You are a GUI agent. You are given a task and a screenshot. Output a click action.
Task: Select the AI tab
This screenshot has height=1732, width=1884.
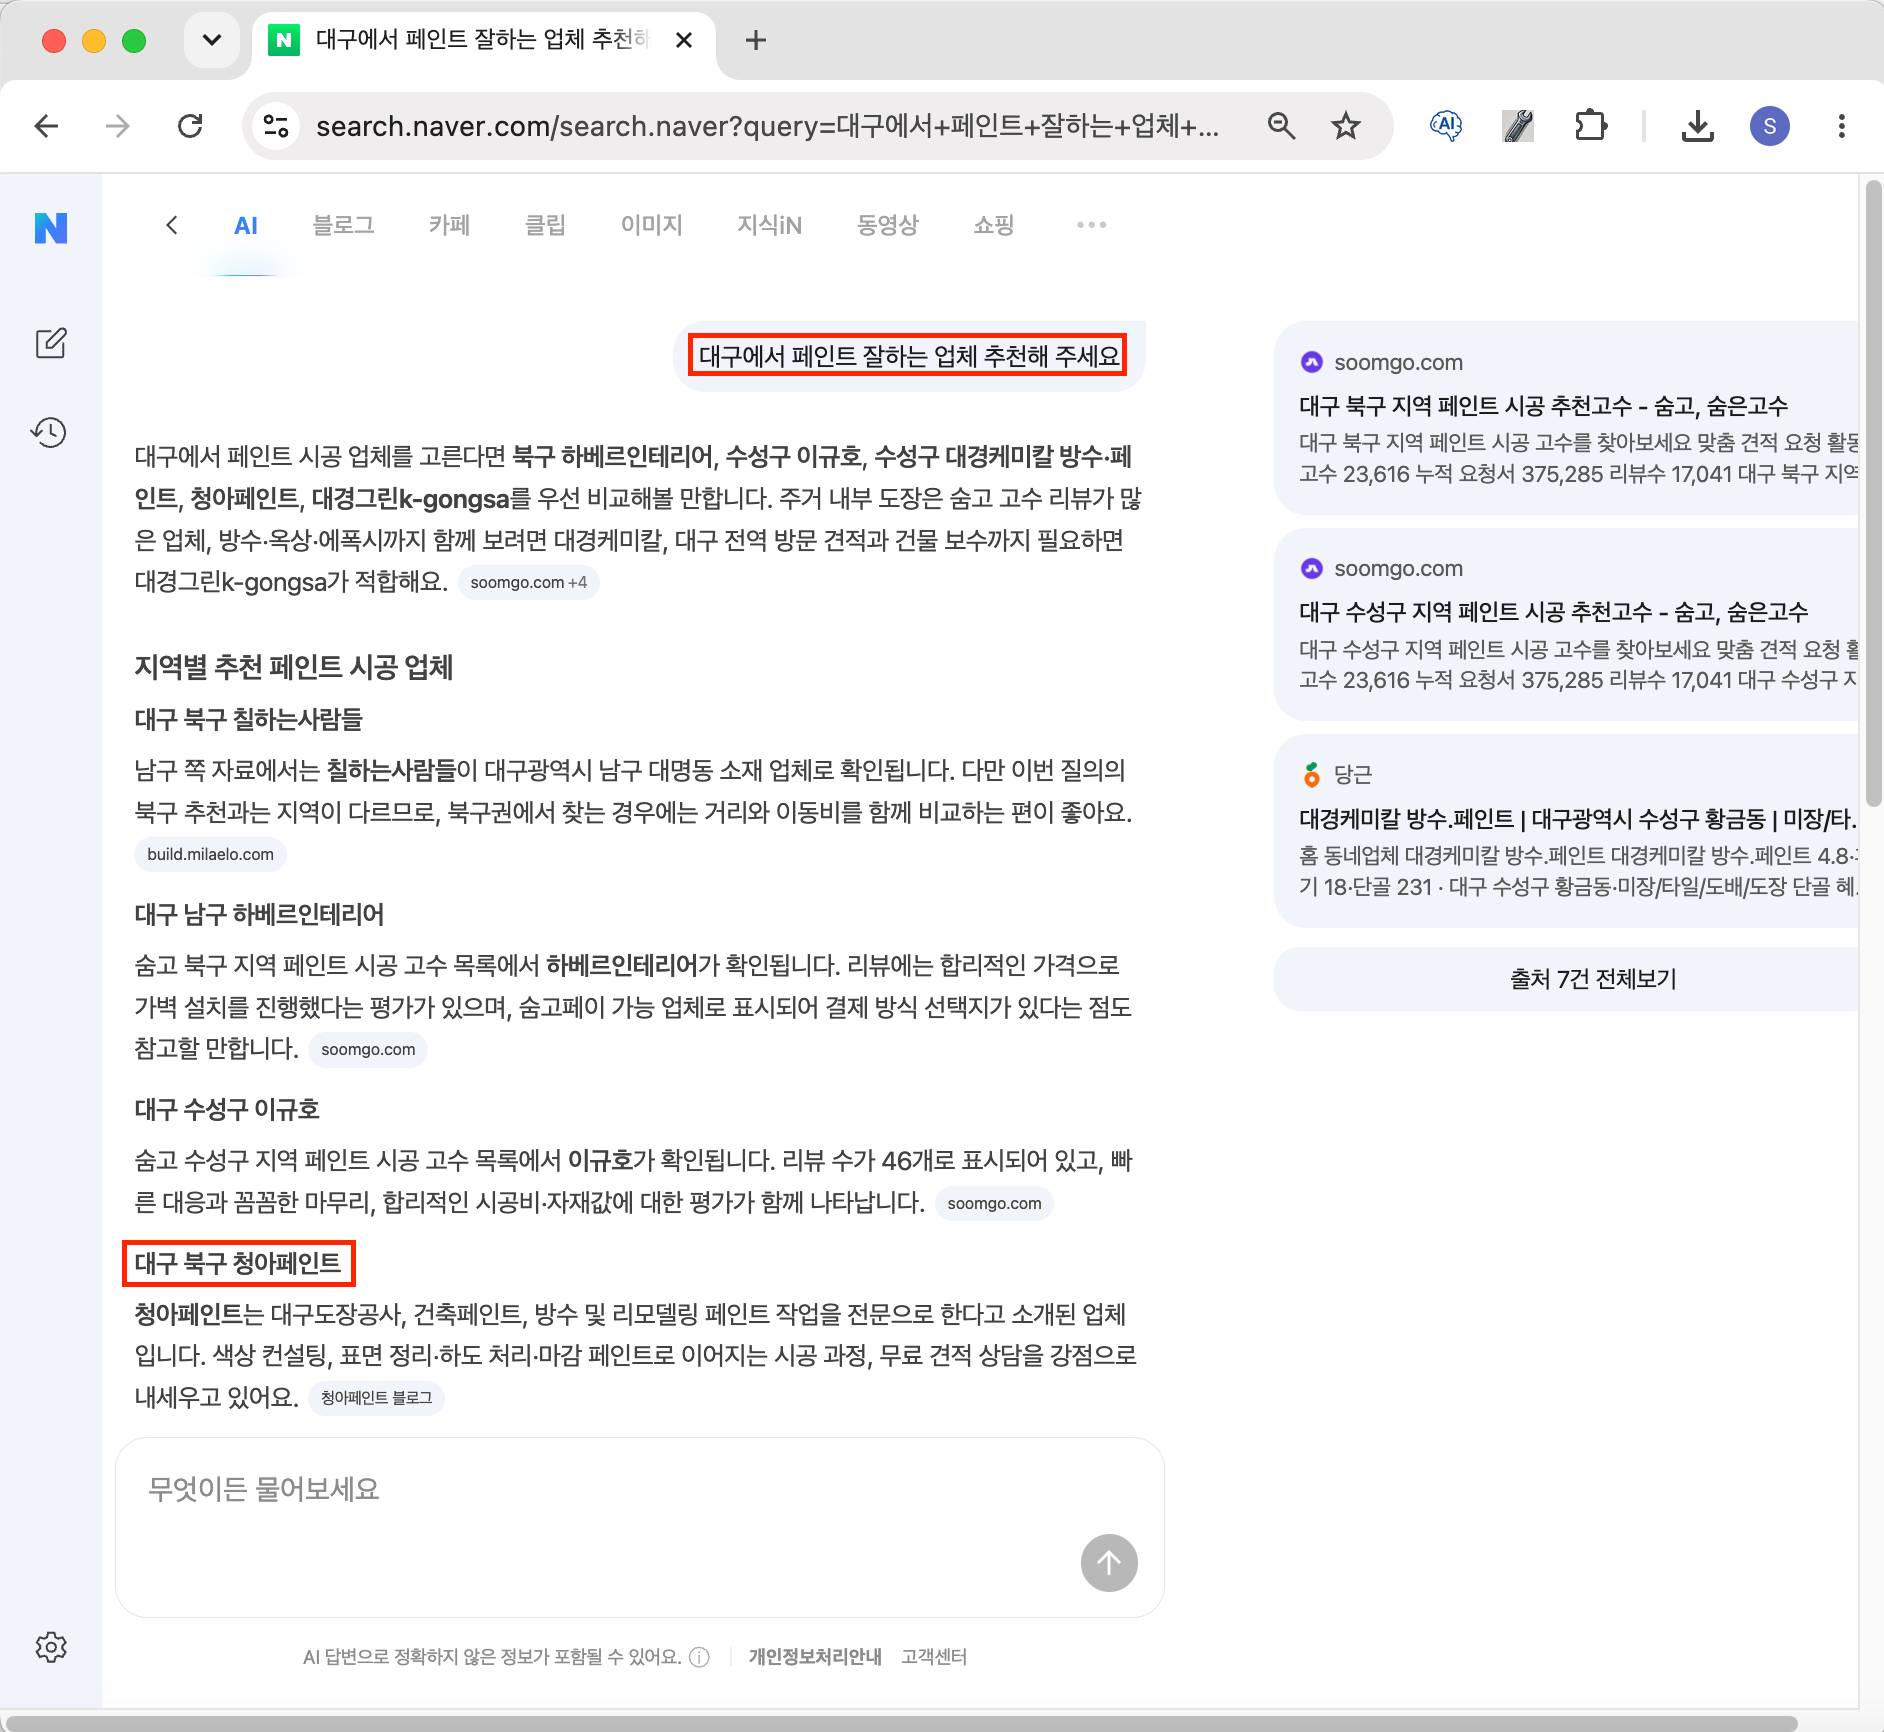coord(246,226)
